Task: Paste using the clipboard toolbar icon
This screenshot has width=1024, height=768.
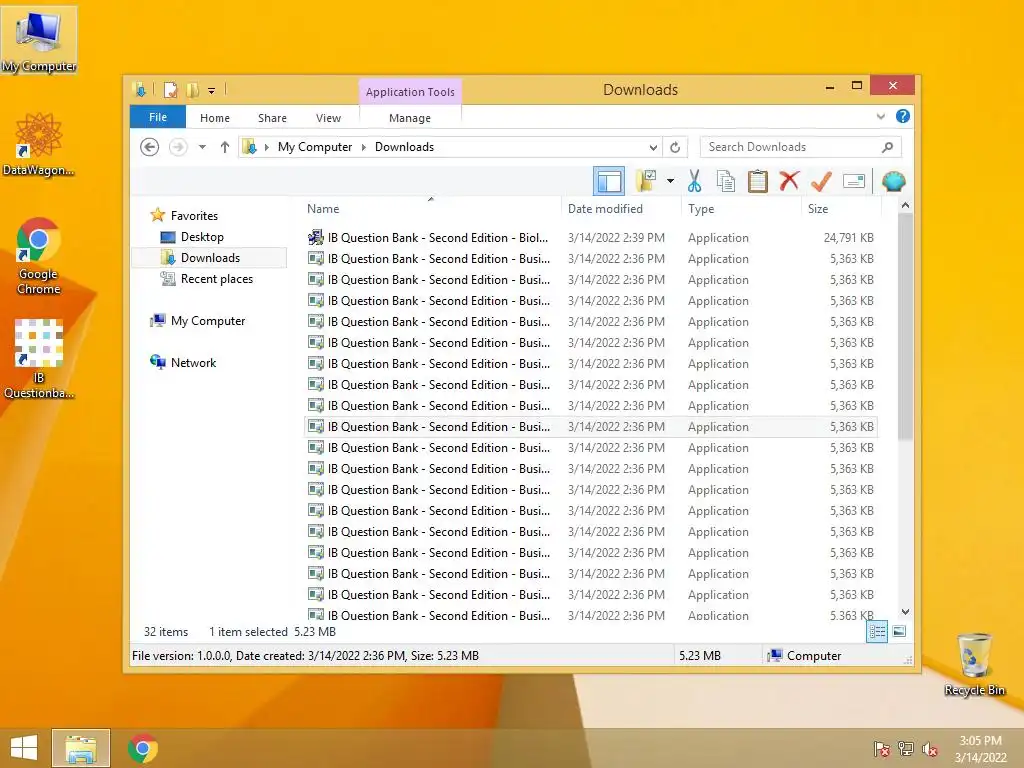Action: (758, 181)
